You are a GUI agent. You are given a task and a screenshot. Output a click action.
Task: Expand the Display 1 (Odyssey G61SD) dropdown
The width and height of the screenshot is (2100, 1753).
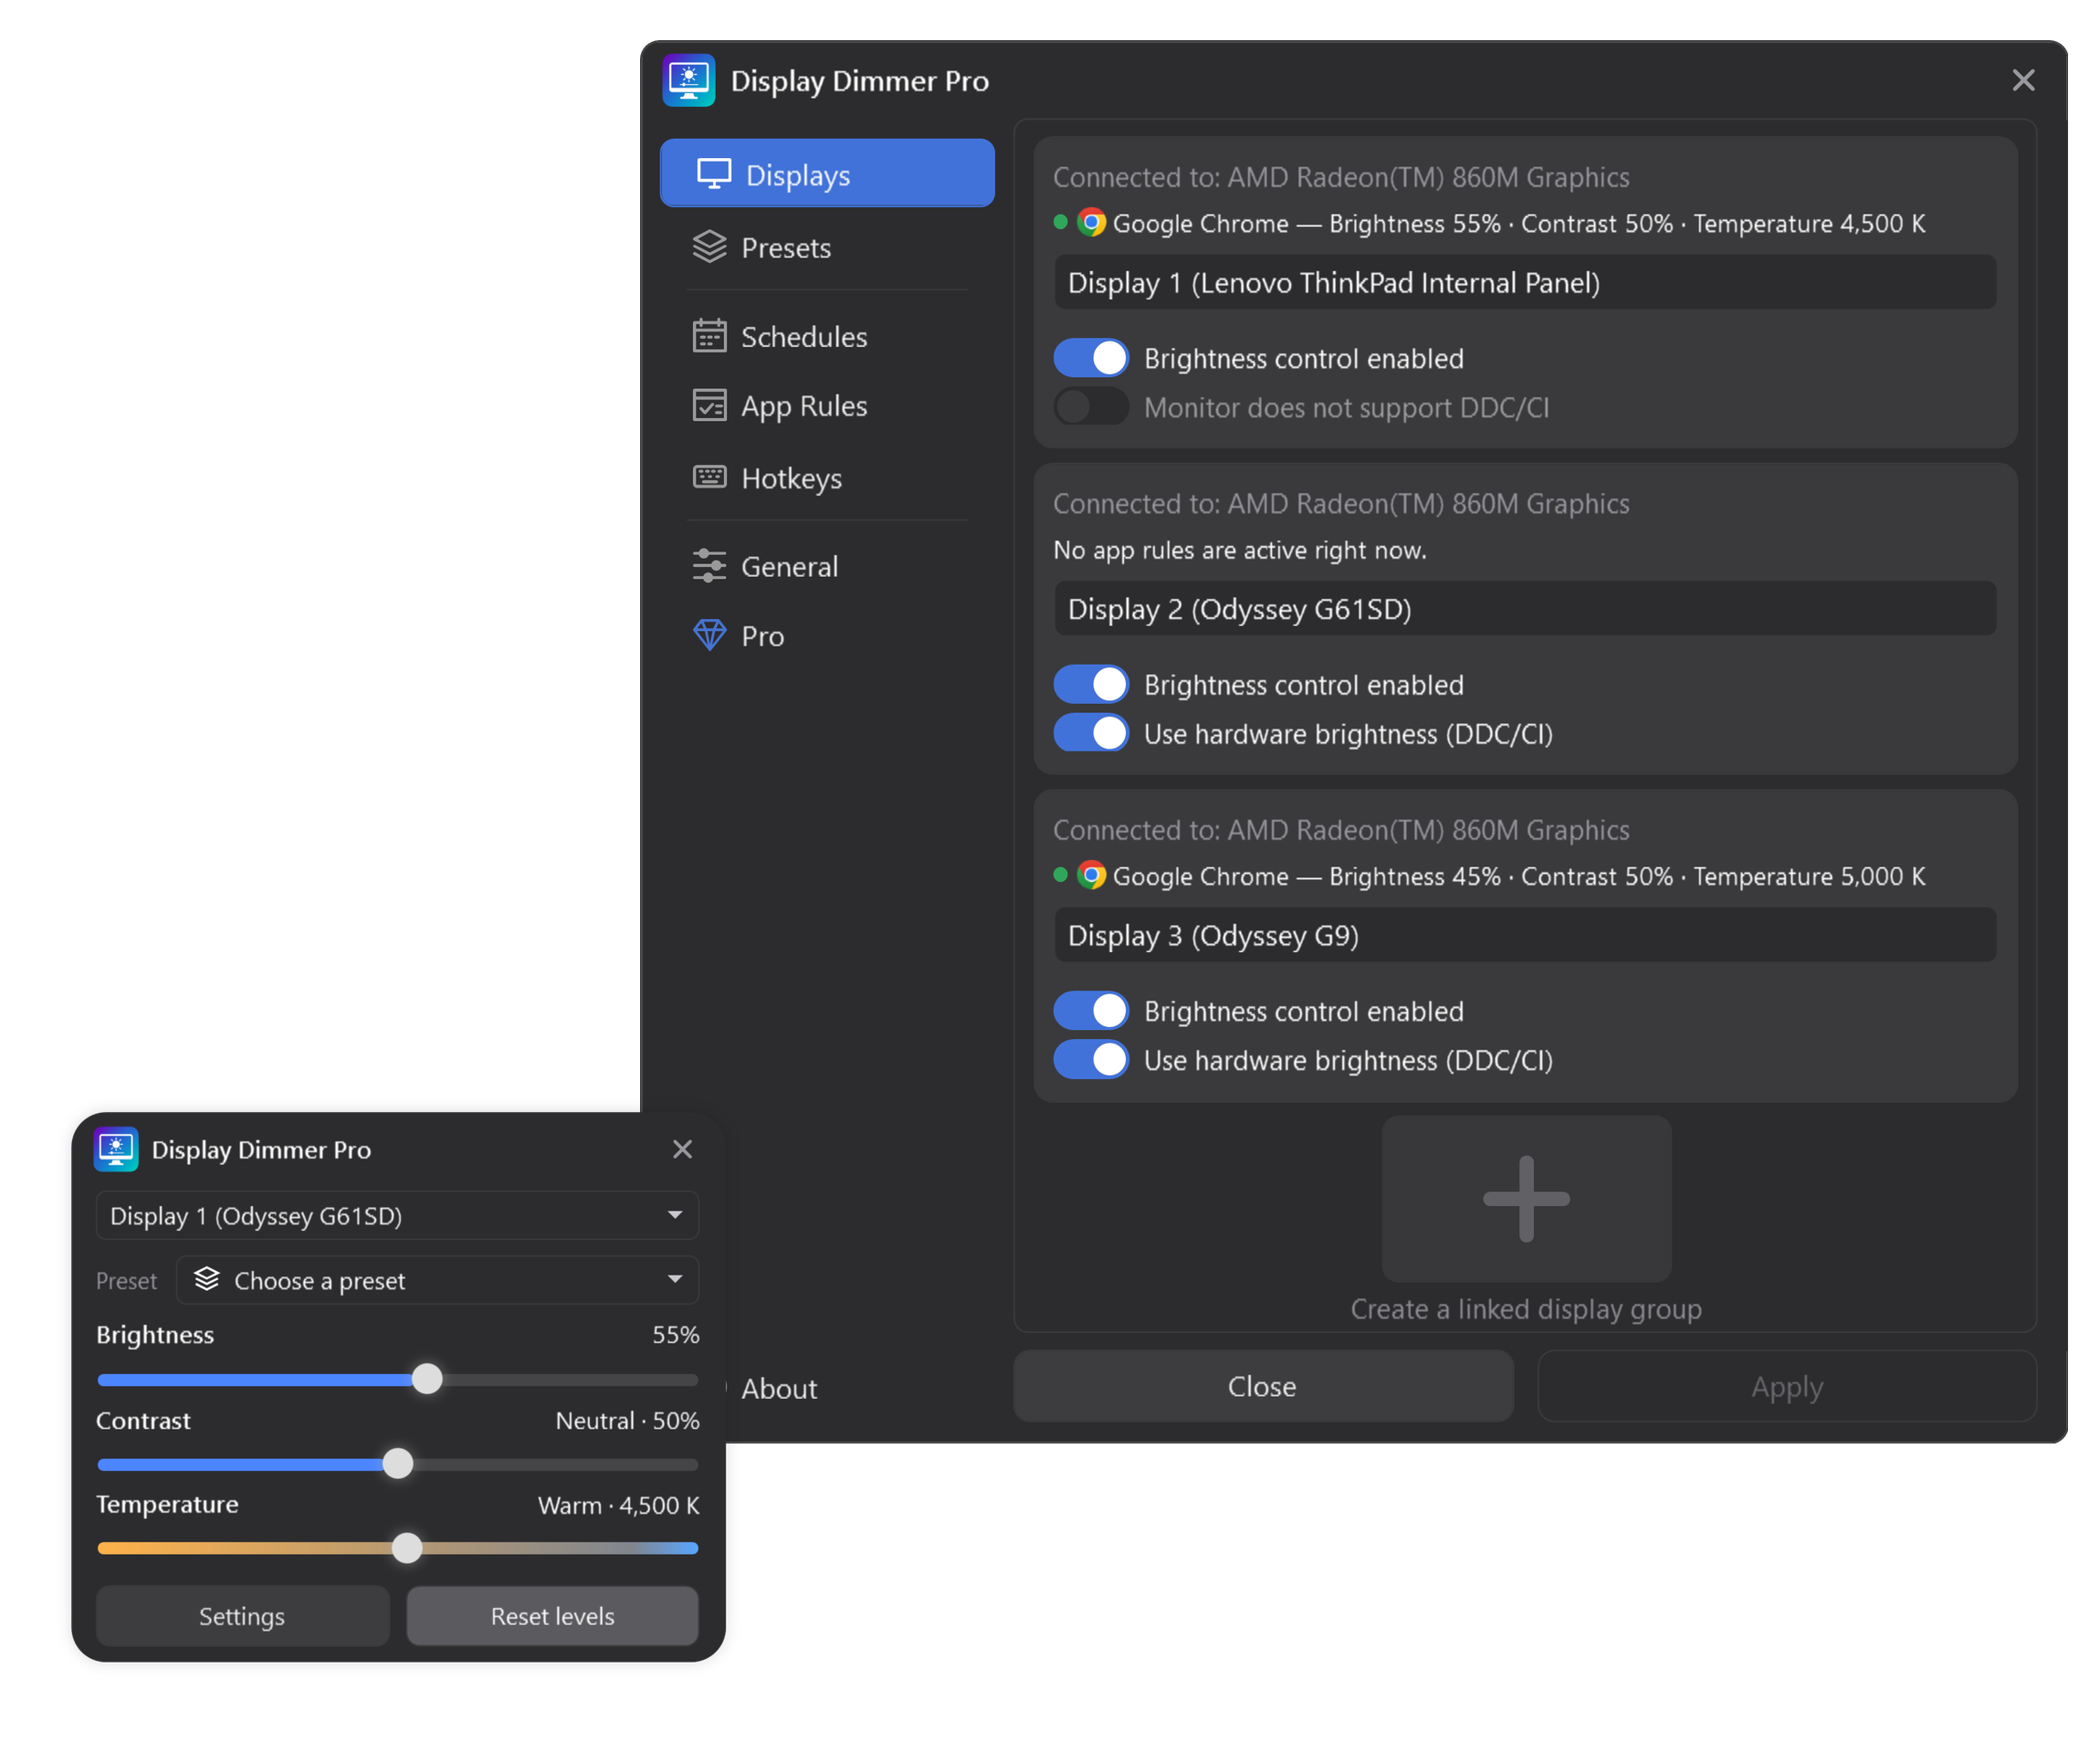pos(397,1215)
